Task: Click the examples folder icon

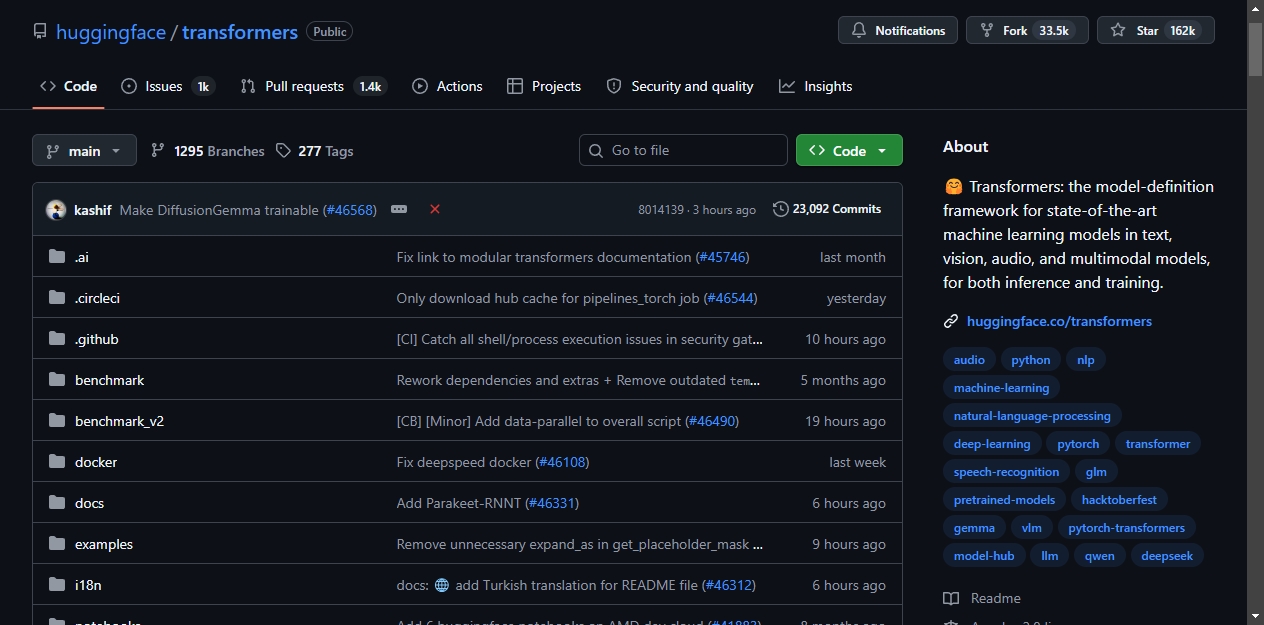Action: point(57,544)
